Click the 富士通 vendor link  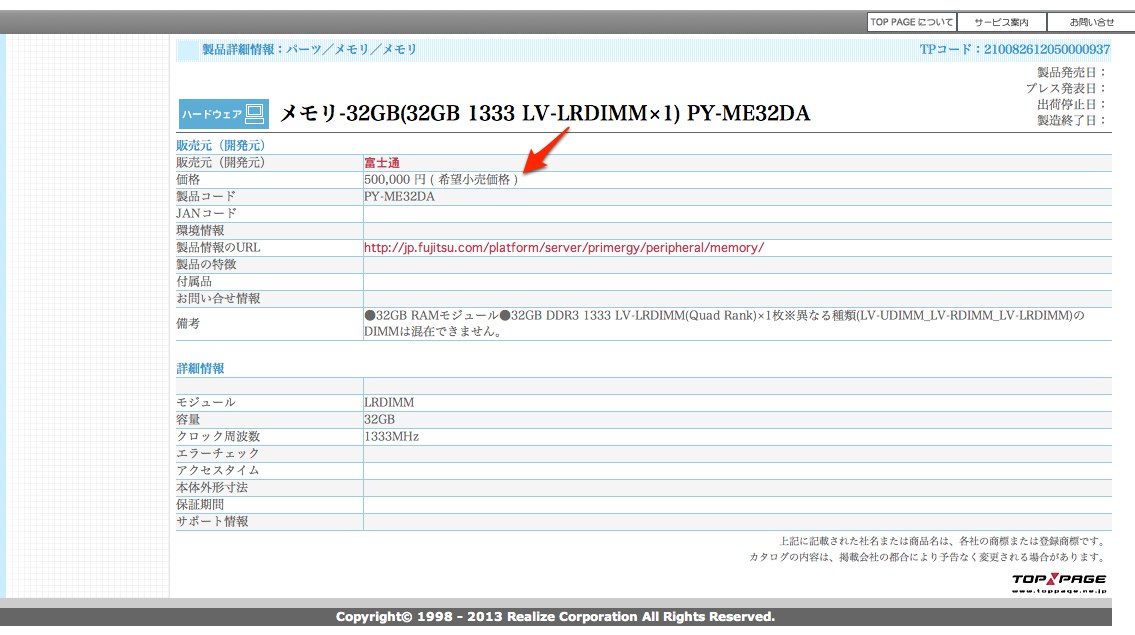(x=381, y=163)
